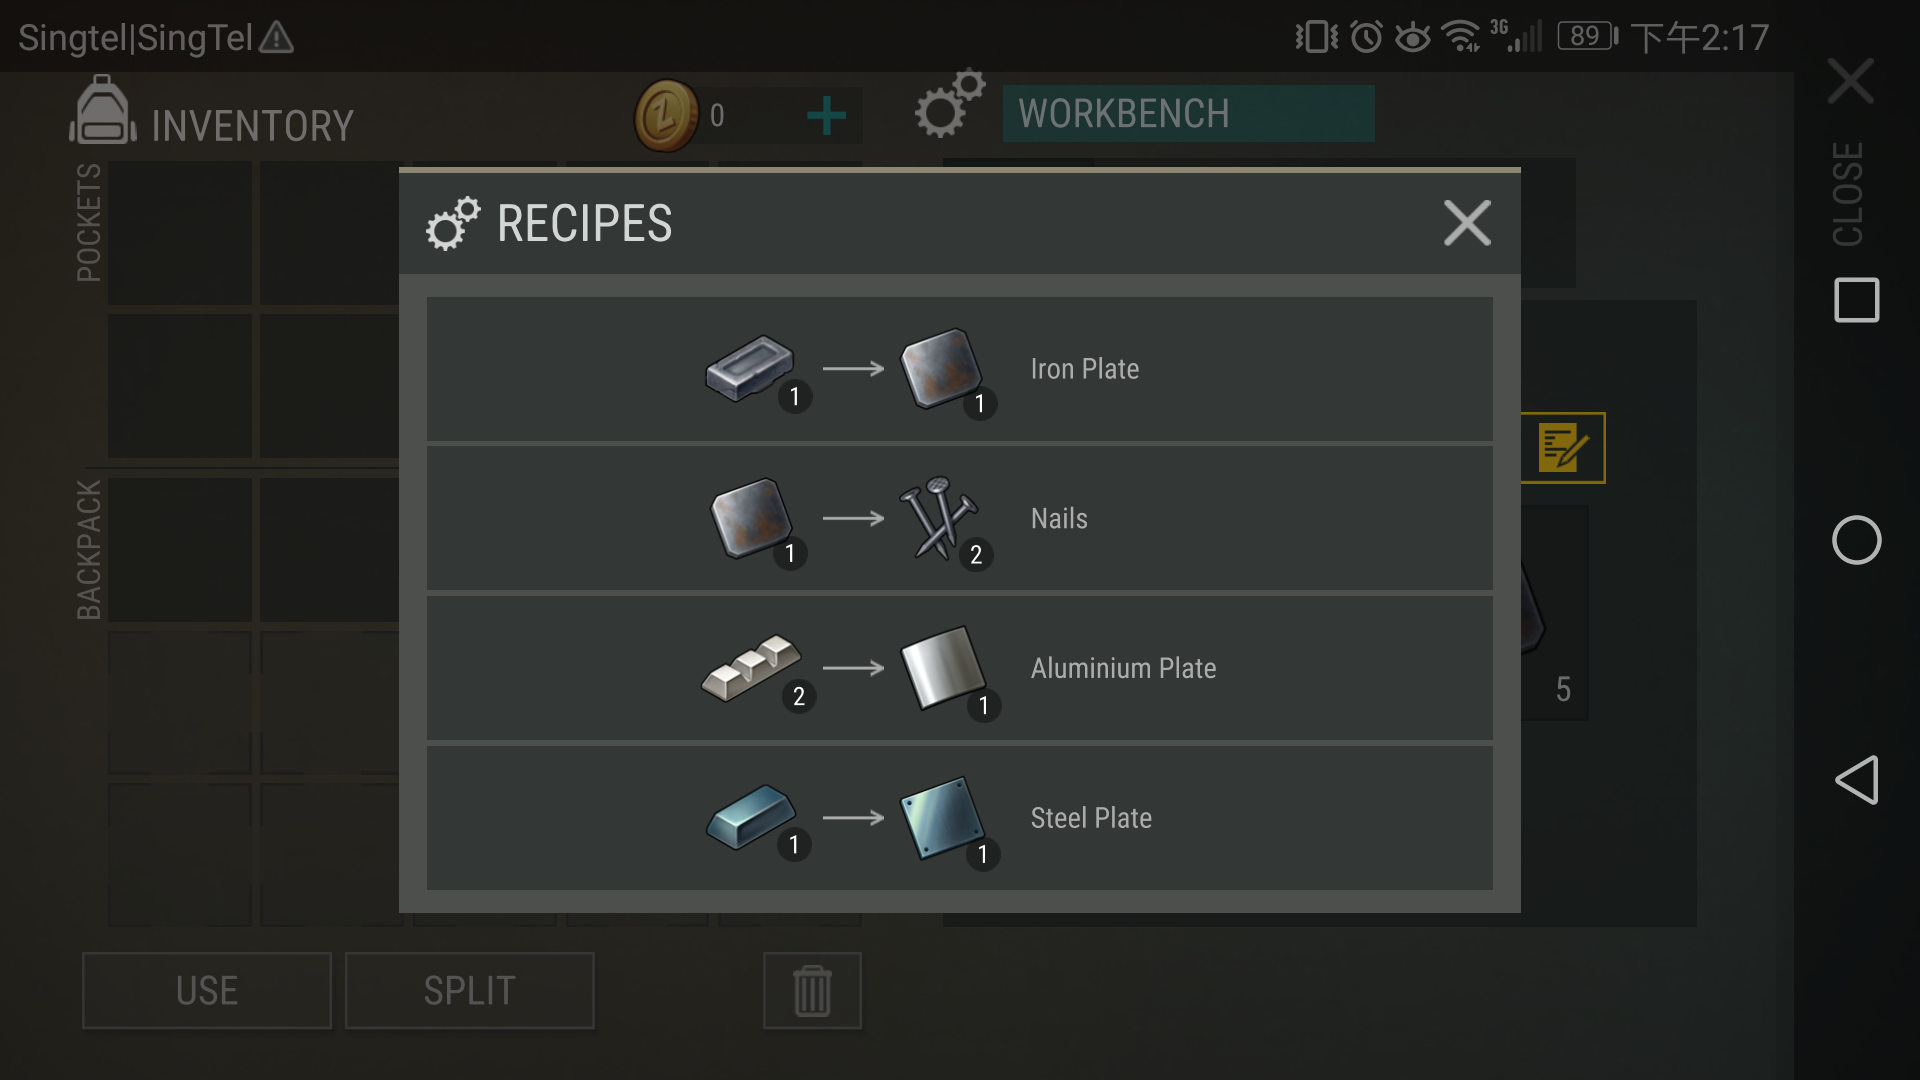Open the yellow recipe notes icon
The height and width of the screenshot is (1080, 1920).
(x=1563, y=448)
